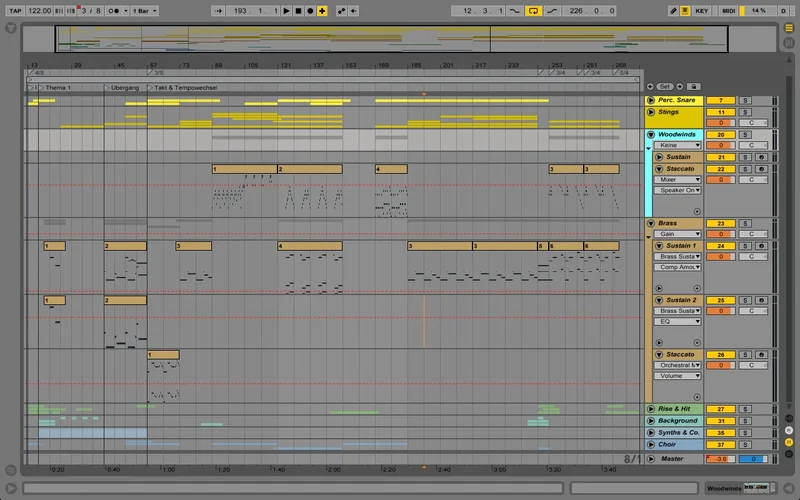
Task: Open Woodwinds device view selector at bottom
Action: (741, 488)
